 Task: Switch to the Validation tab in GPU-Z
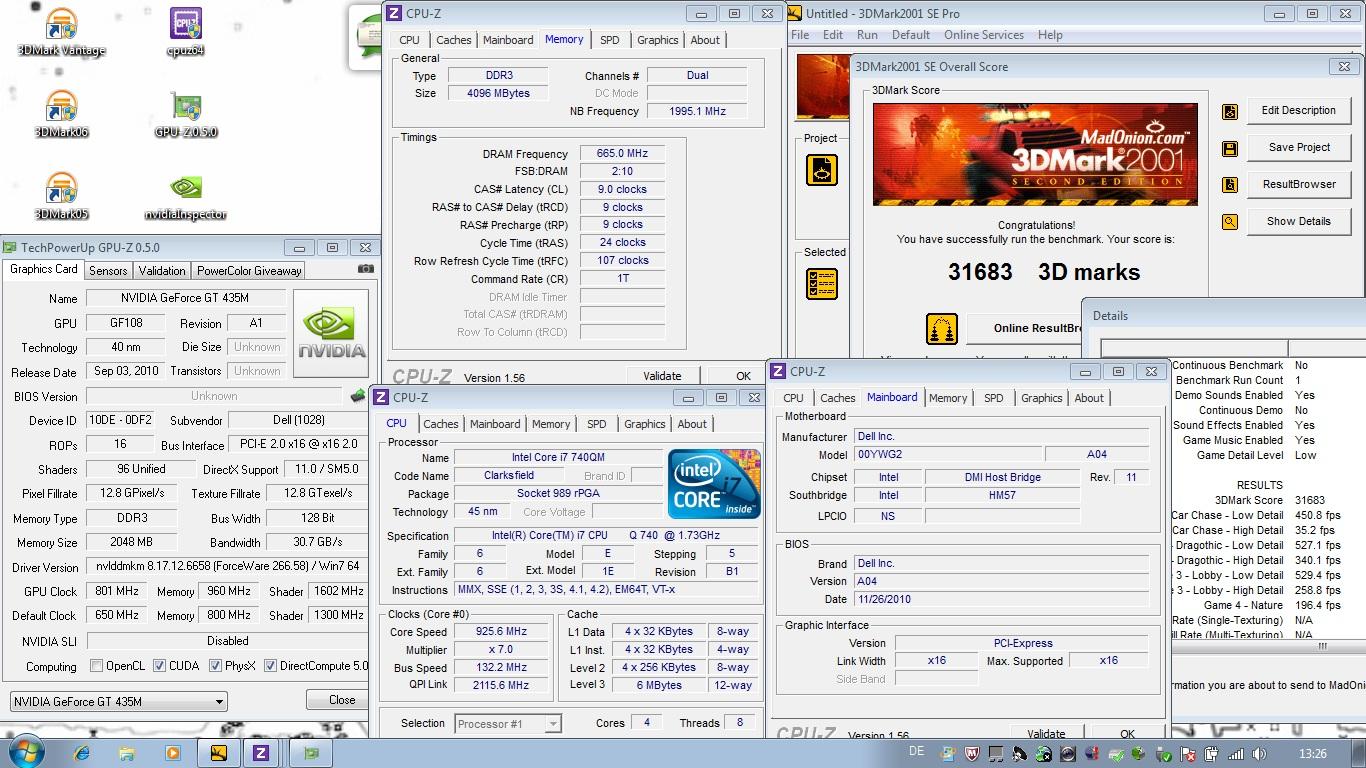coord(162,270)
